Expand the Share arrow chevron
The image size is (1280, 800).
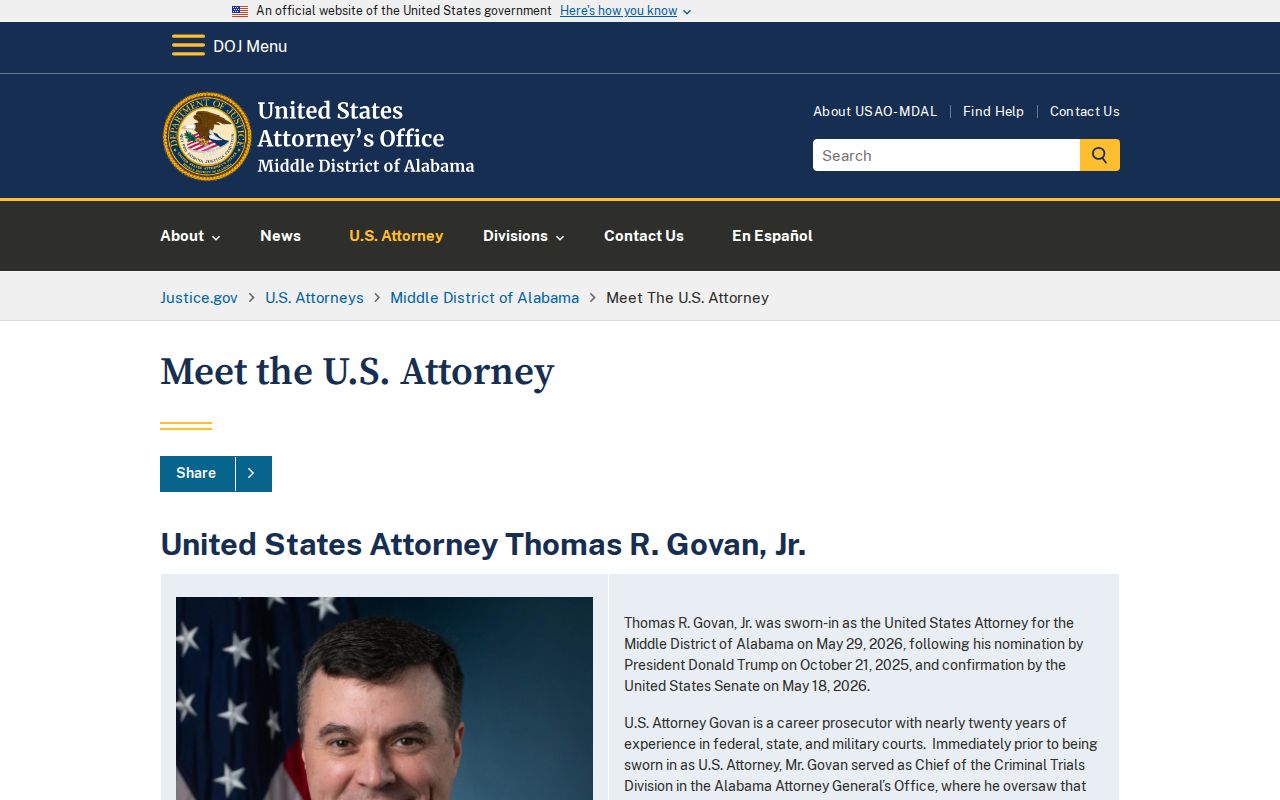tap(252, 473)
